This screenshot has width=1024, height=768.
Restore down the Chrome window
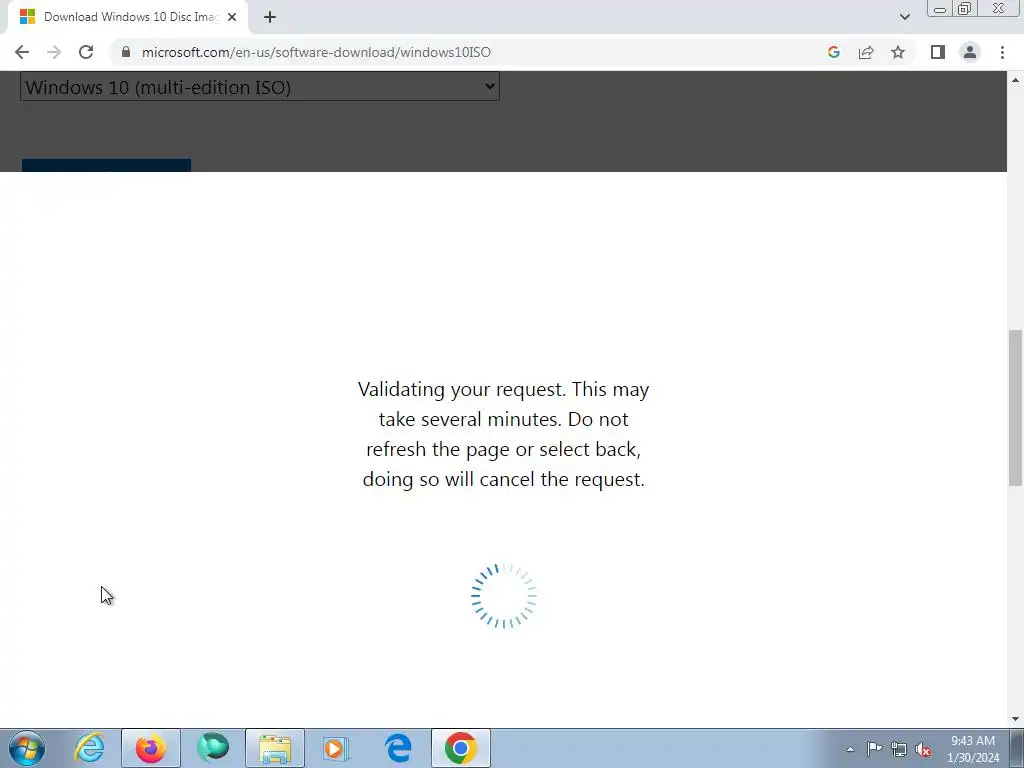tap(964, 9)
